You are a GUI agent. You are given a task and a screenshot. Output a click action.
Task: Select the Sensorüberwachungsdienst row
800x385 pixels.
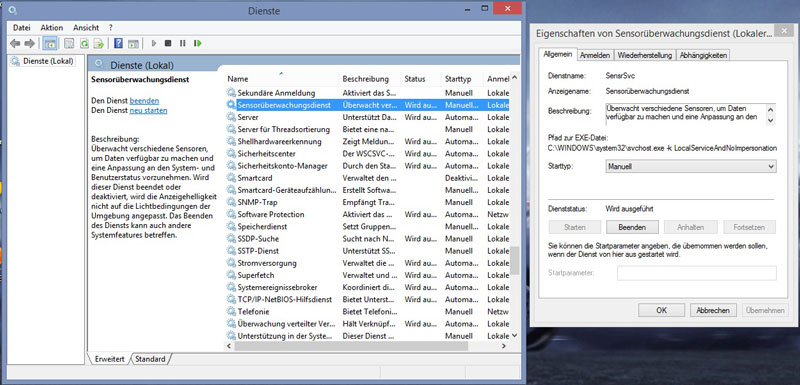click(x=367, y=106)
